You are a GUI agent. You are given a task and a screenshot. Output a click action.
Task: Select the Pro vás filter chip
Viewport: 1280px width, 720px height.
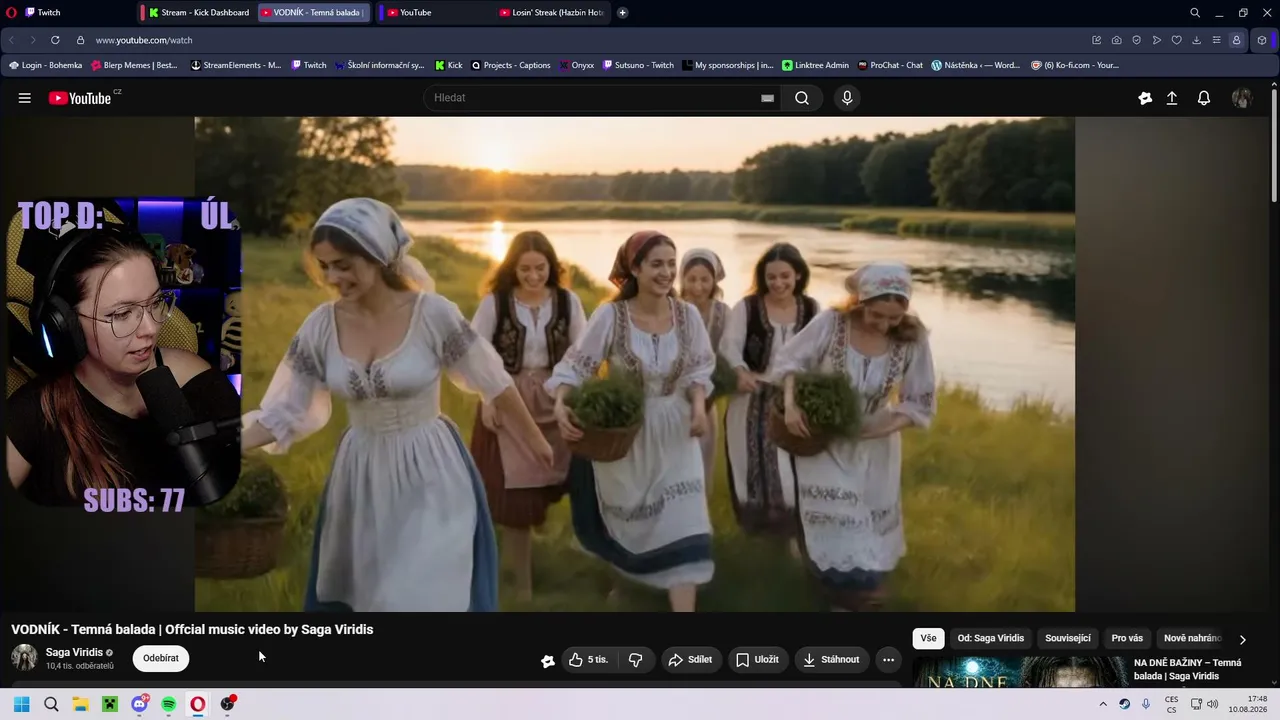click(x=1127, y=639)
